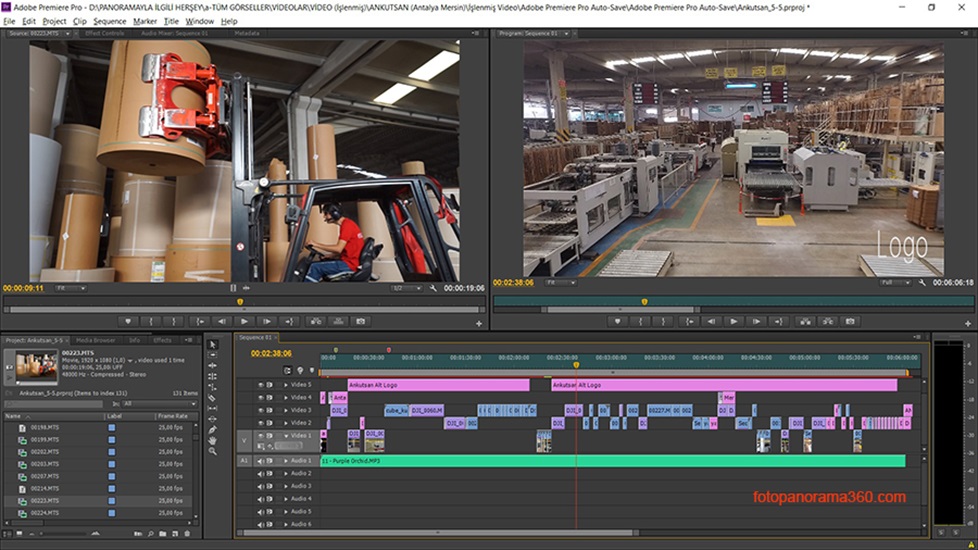
Task: Open the Marker menu
Action: (145, 21)
